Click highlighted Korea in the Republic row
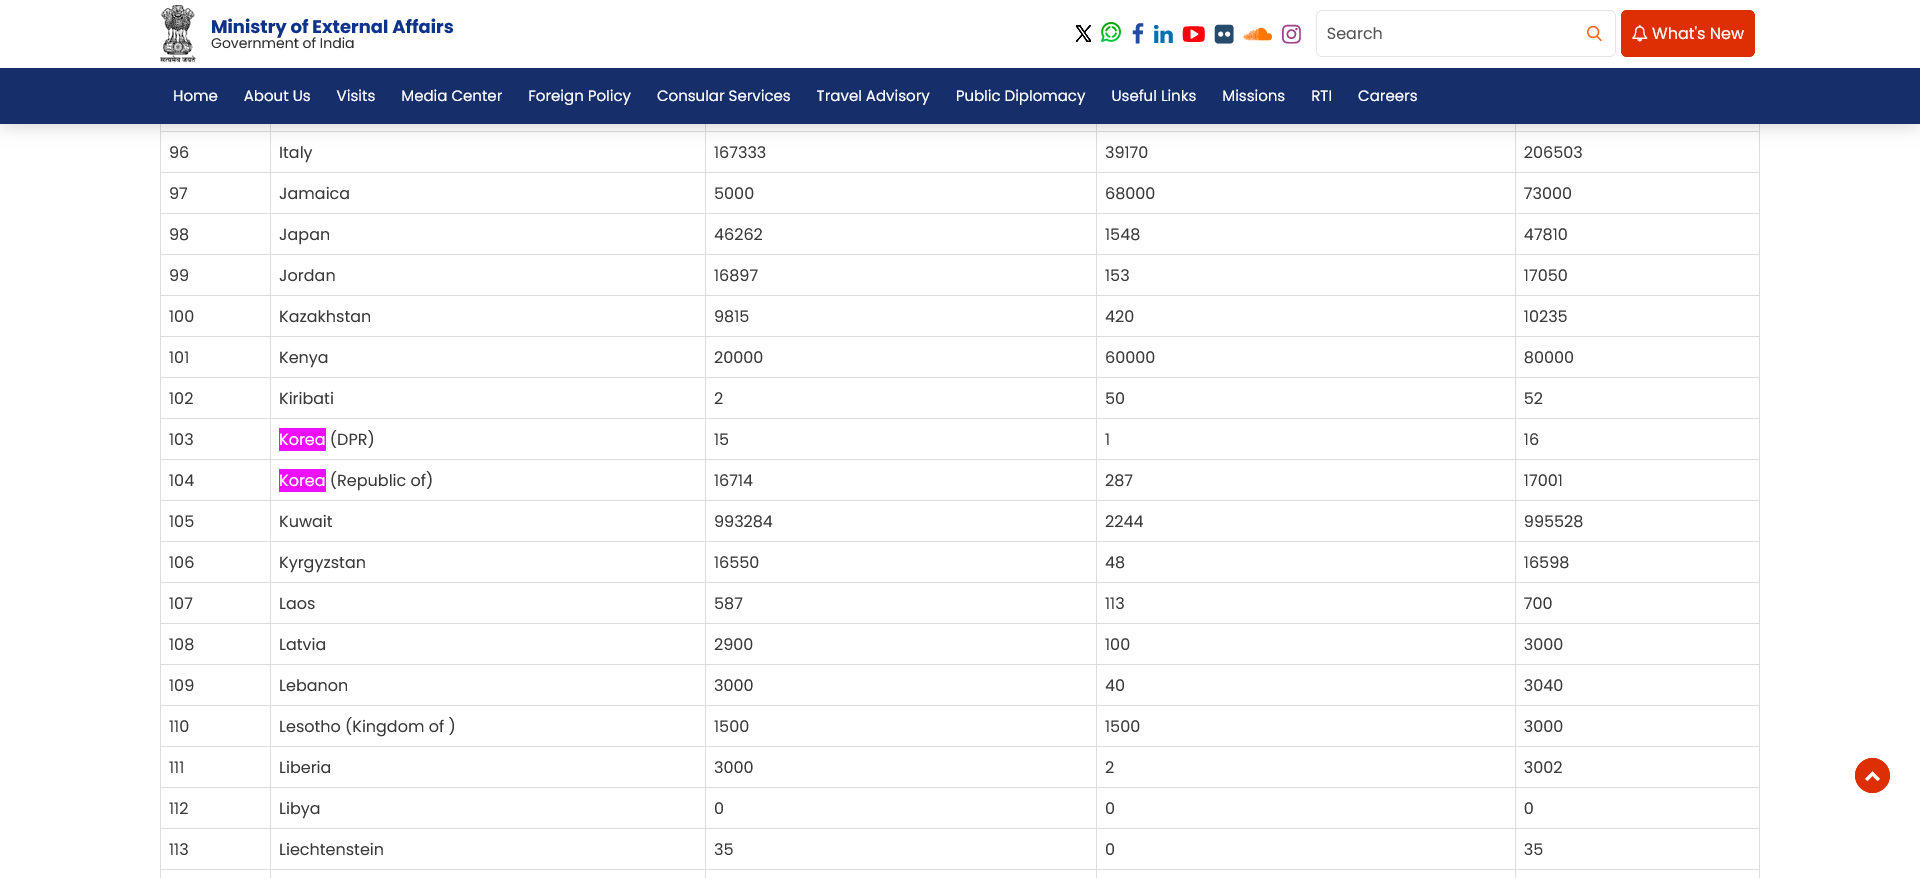The width and height of the screenshot is (1920, 878). click(302, 481)
